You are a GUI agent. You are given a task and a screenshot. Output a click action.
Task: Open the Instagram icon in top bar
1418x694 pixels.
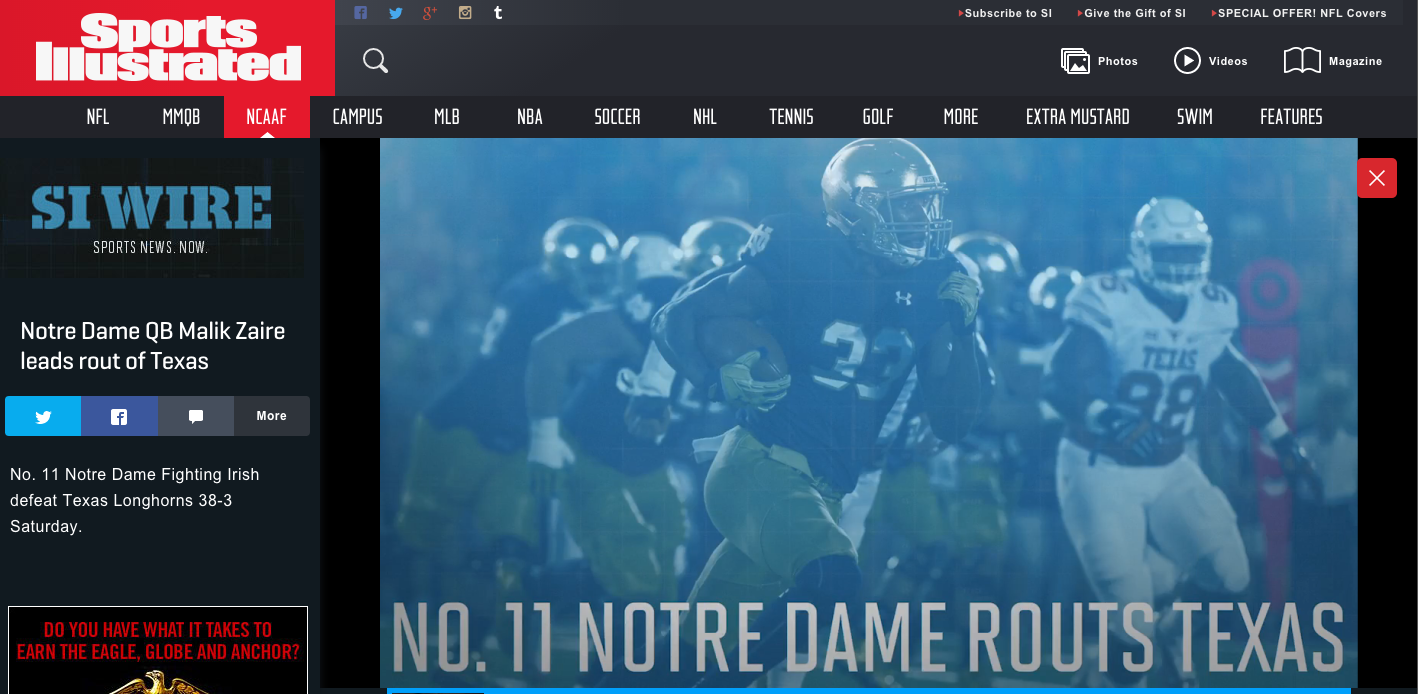465,13
